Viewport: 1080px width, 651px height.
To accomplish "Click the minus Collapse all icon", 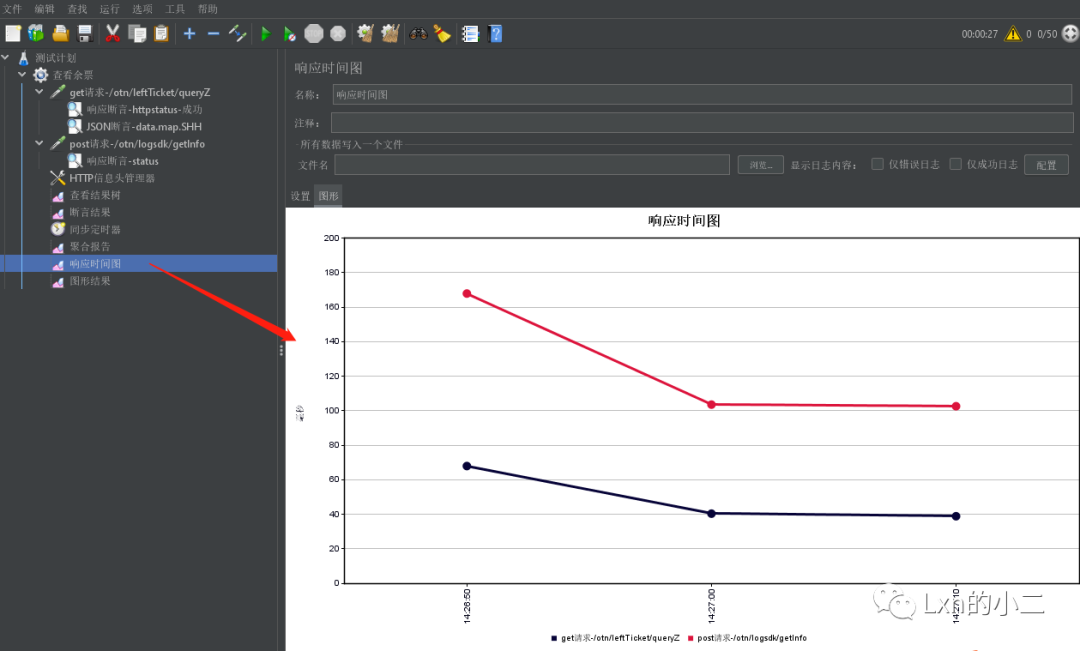I will pos(214,33).
